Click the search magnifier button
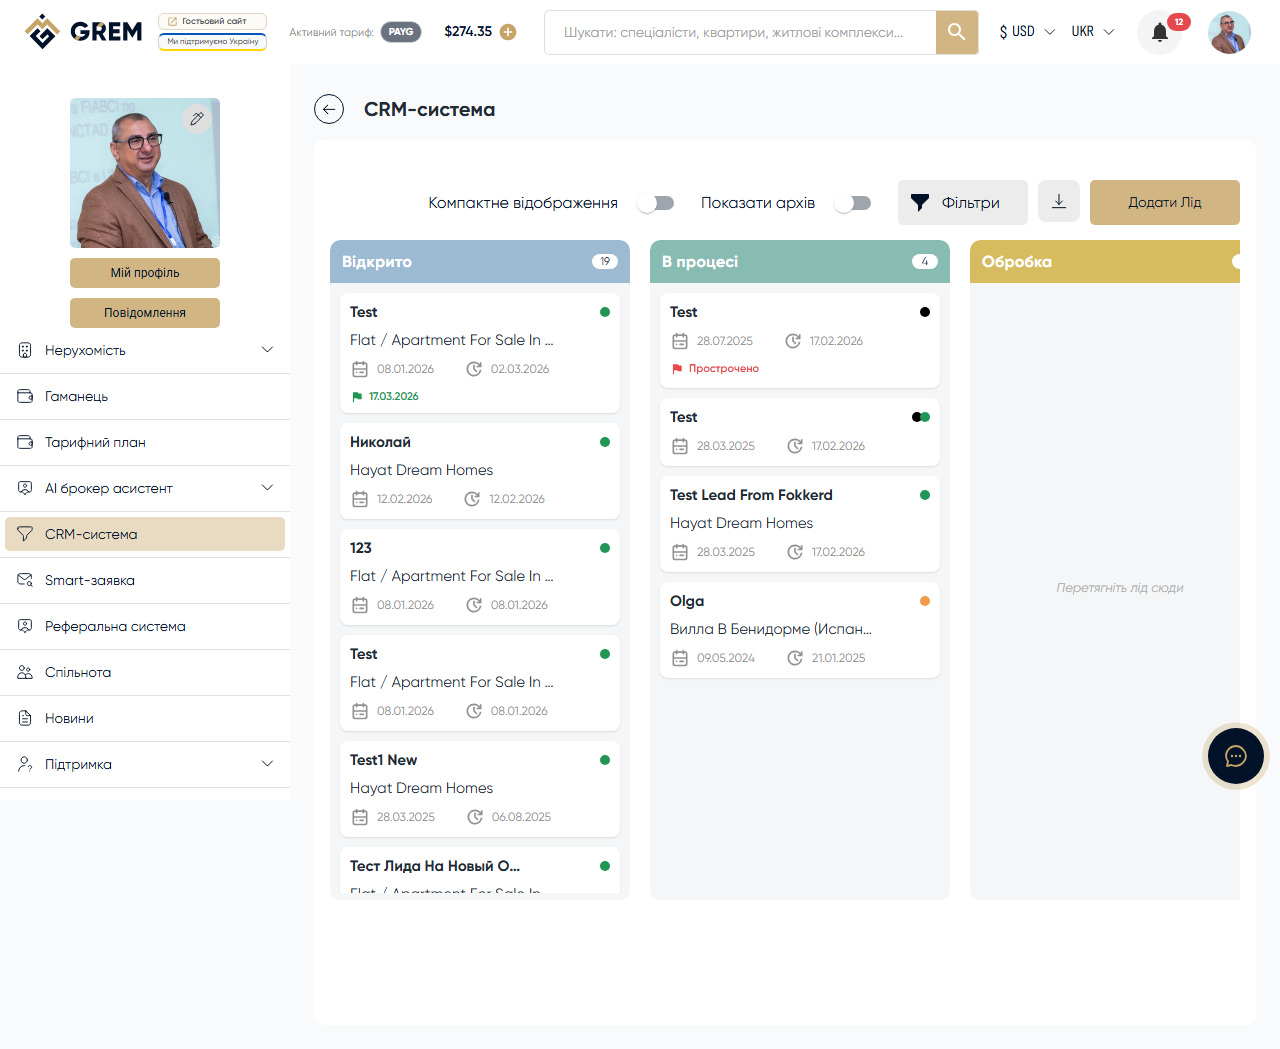 click(x=957, y=32)
